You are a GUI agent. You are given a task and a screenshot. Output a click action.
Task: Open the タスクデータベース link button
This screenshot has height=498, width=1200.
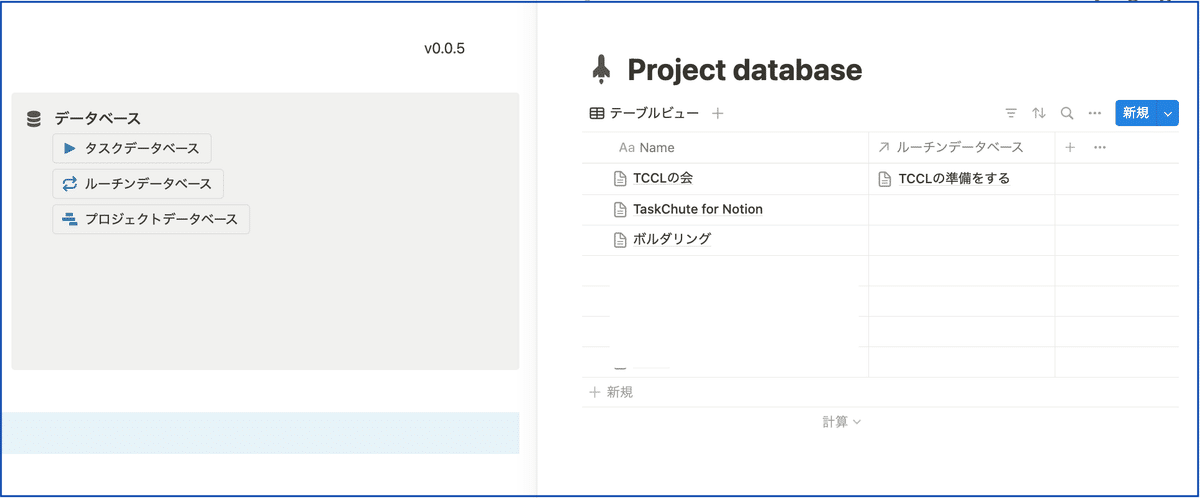point(132,148)
